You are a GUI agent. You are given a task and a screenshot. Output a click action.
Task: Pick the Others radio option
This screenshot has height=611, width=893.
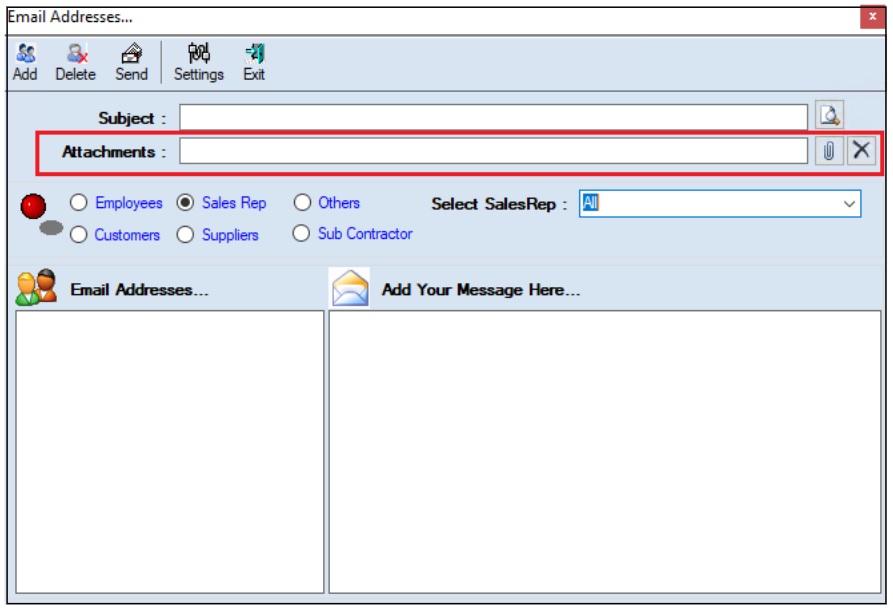[302, 203]
